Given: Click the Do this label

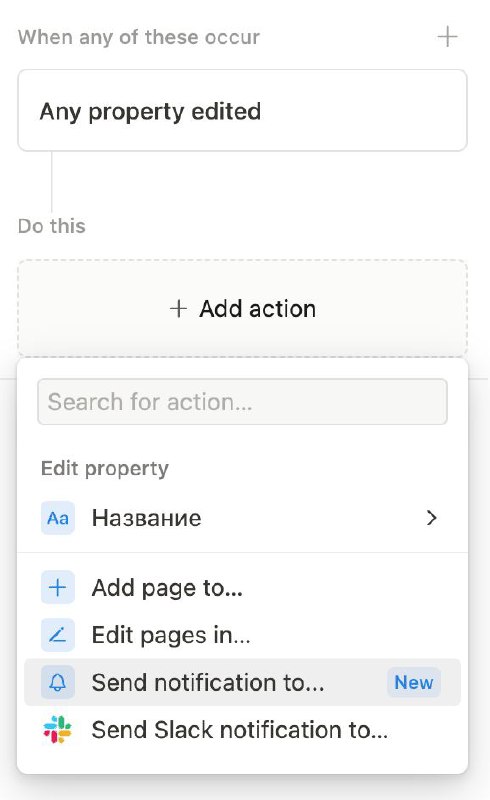Looking at the screenshot, I should 52,226.
